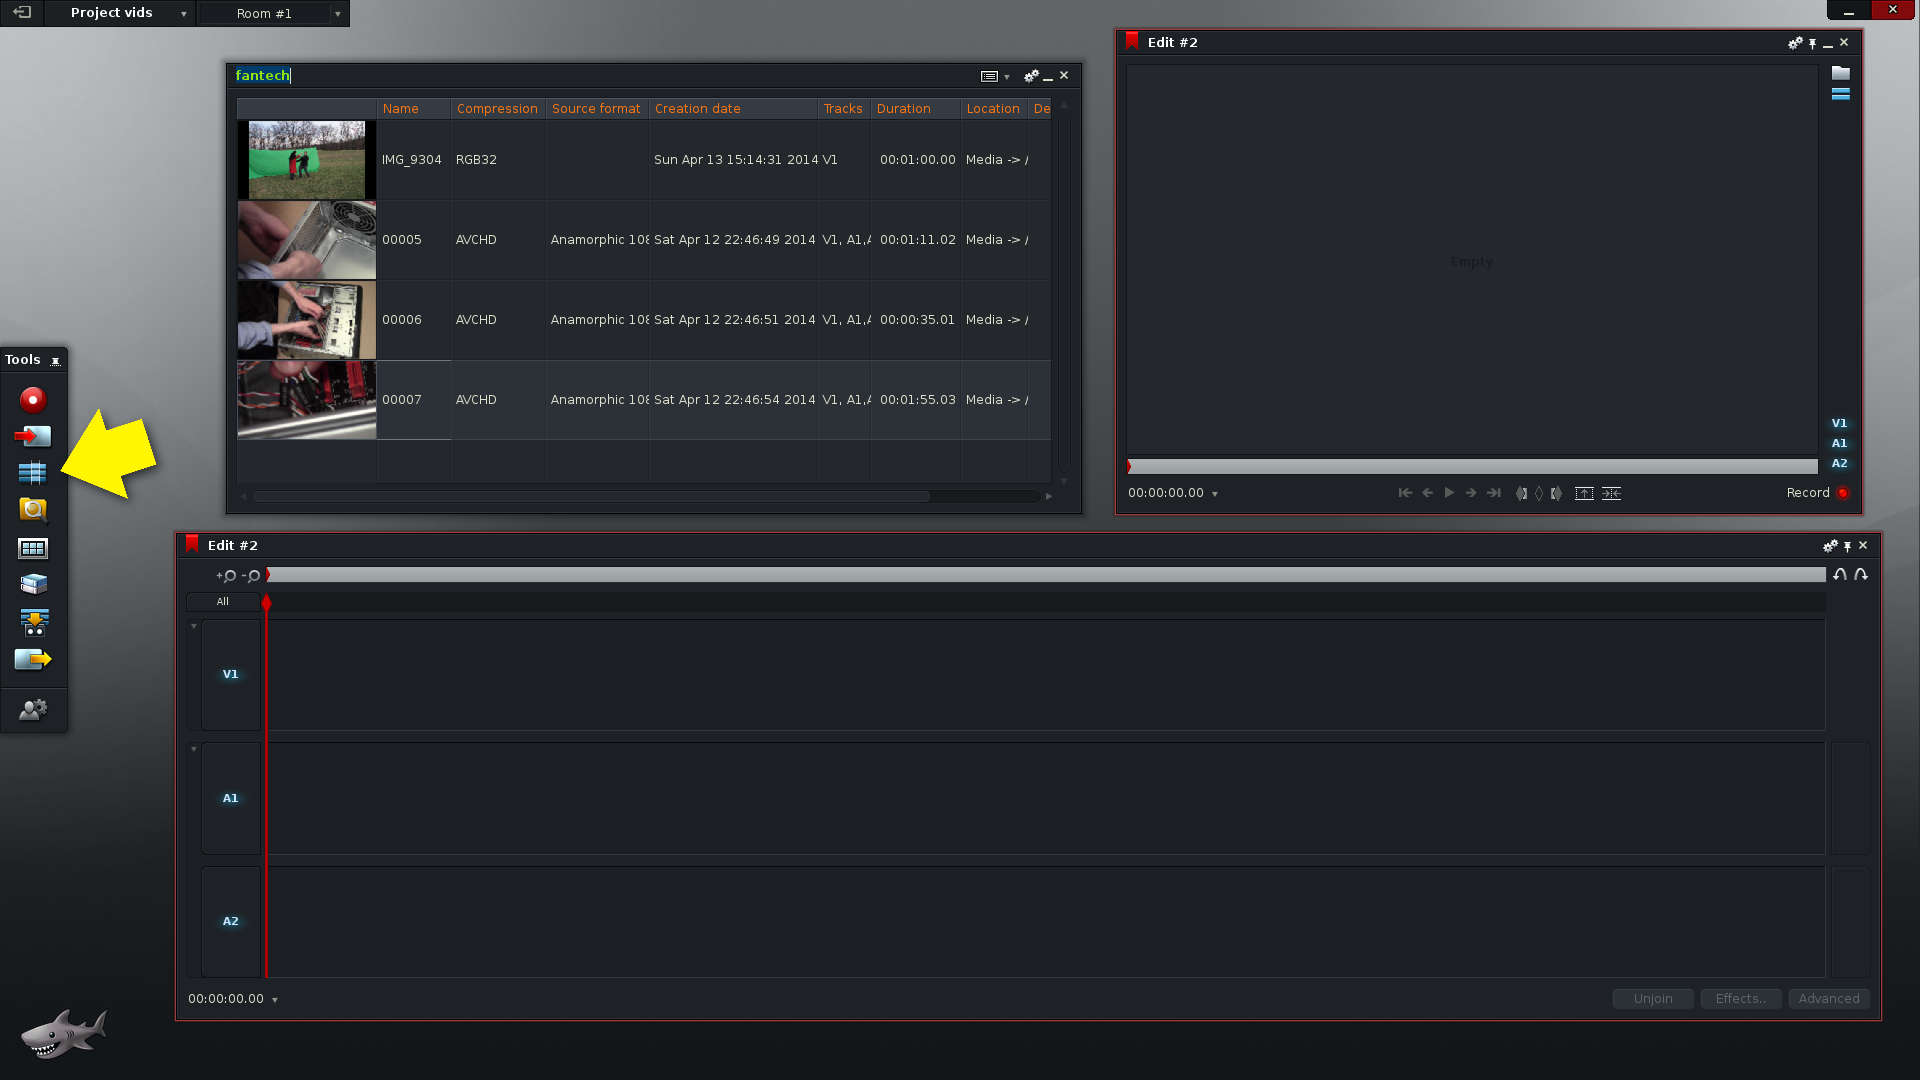The height and width of the screenshot is (1080, 1920).
Task: Expand viewer timecode format dropdown
Action: point(1215,494)
